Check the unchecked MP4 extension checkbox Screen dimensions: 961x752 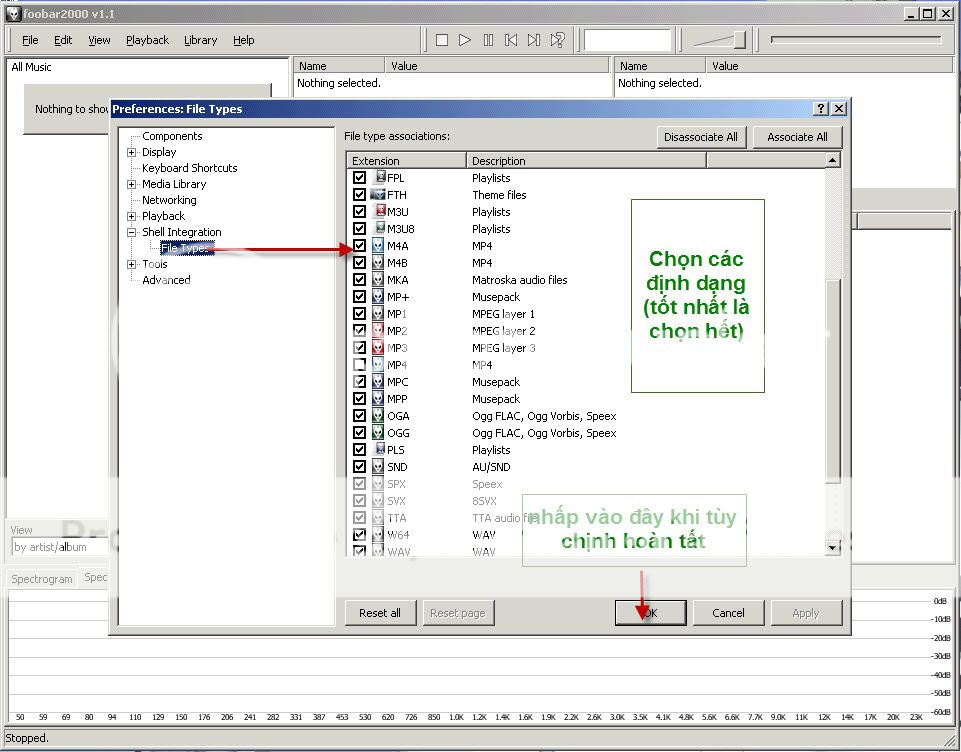pos(360,365)
